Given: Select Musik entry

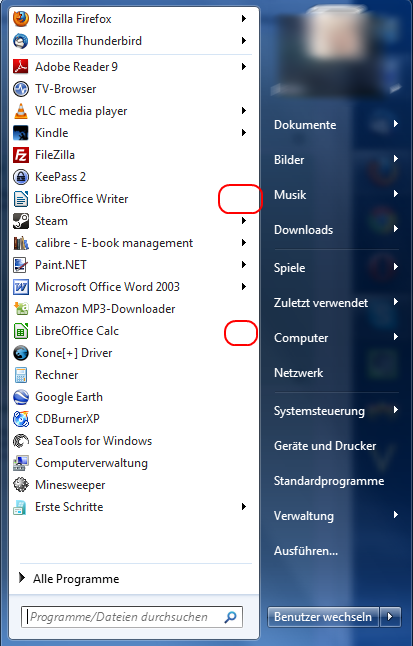Looking at the screenshot, I should (x=290, y=194).
